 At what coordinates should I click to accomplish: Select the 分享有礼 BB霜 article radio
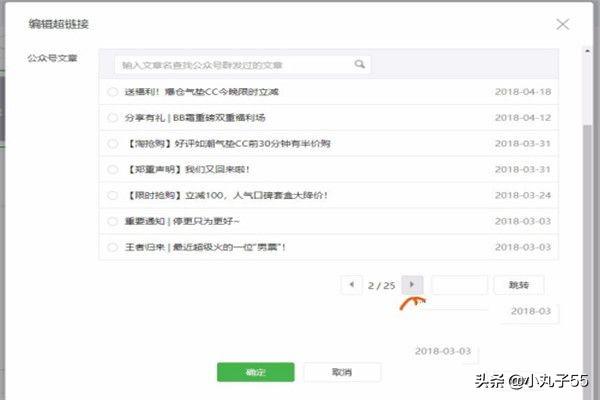pyautogui.click(x=112, y=118)
